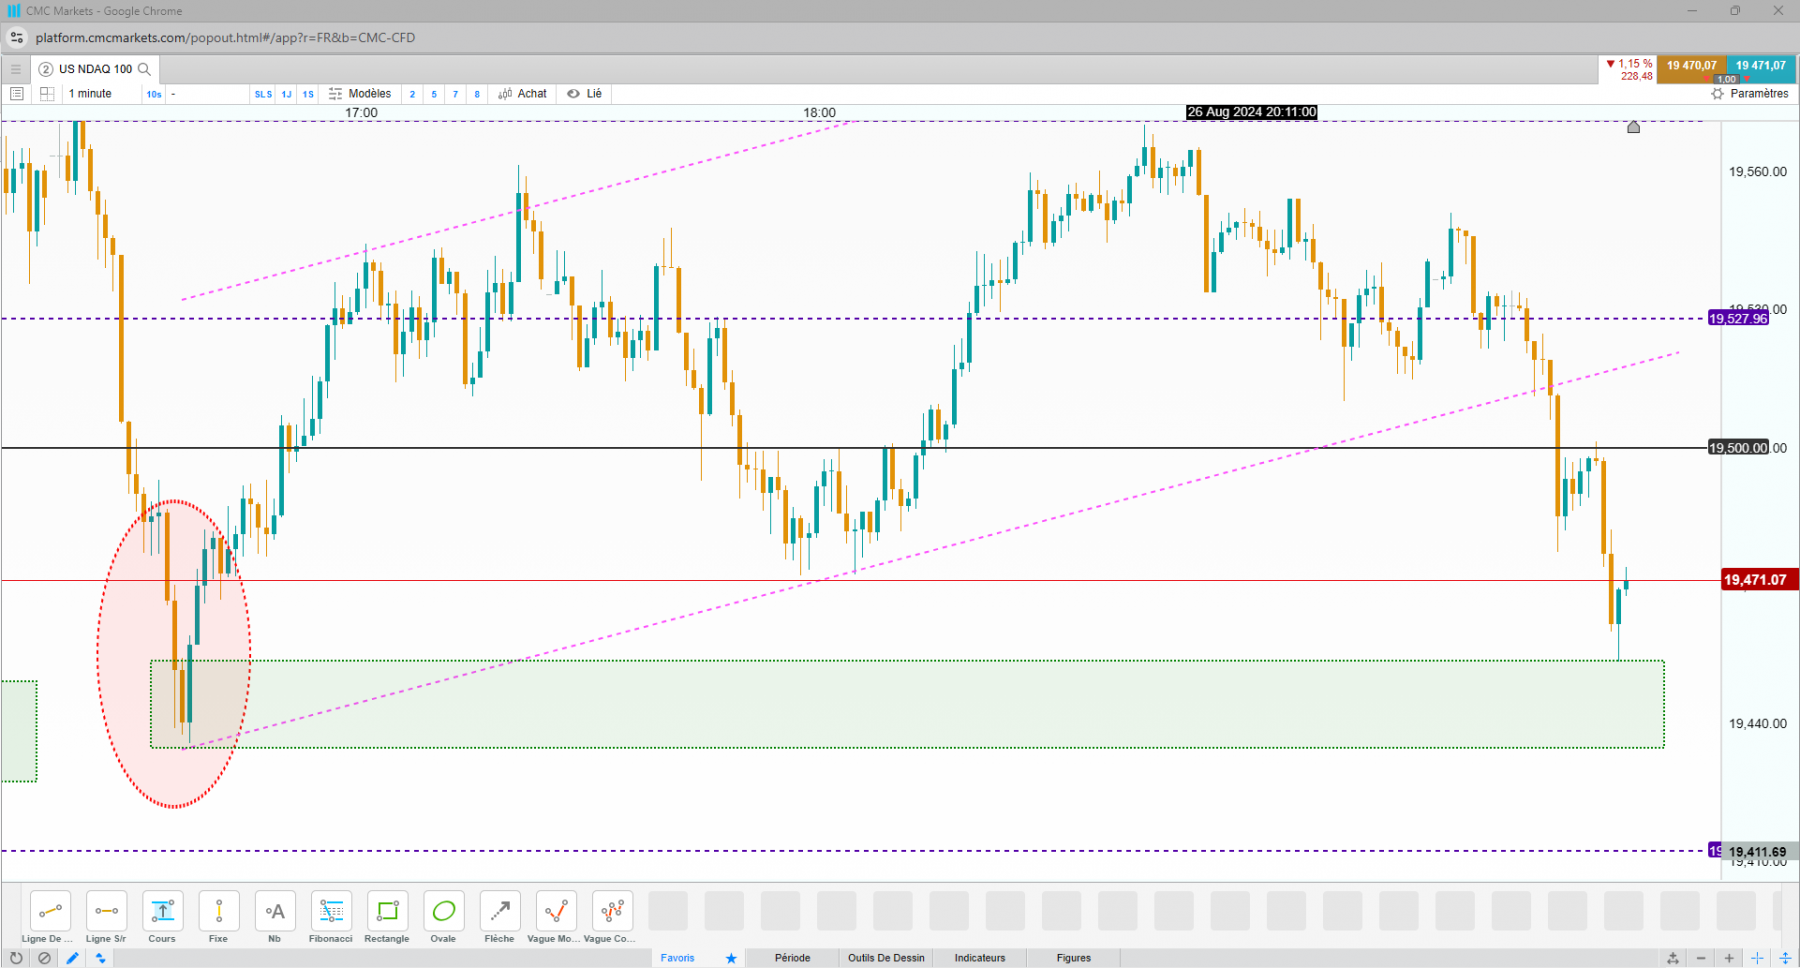Click the pencil edit-drawings icon
Image resolution: width=1800 pixels, height=968 pixels.
[72, 958]
